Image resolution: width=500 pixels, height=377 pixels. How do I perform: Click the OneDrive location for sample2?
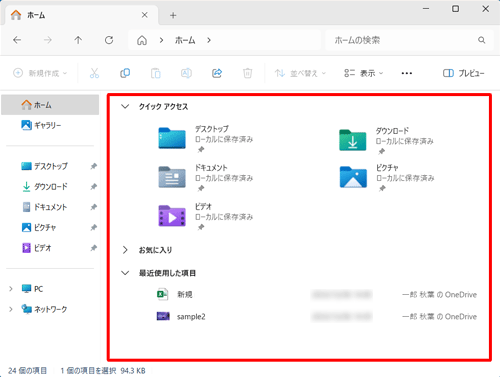coord(440,317)
